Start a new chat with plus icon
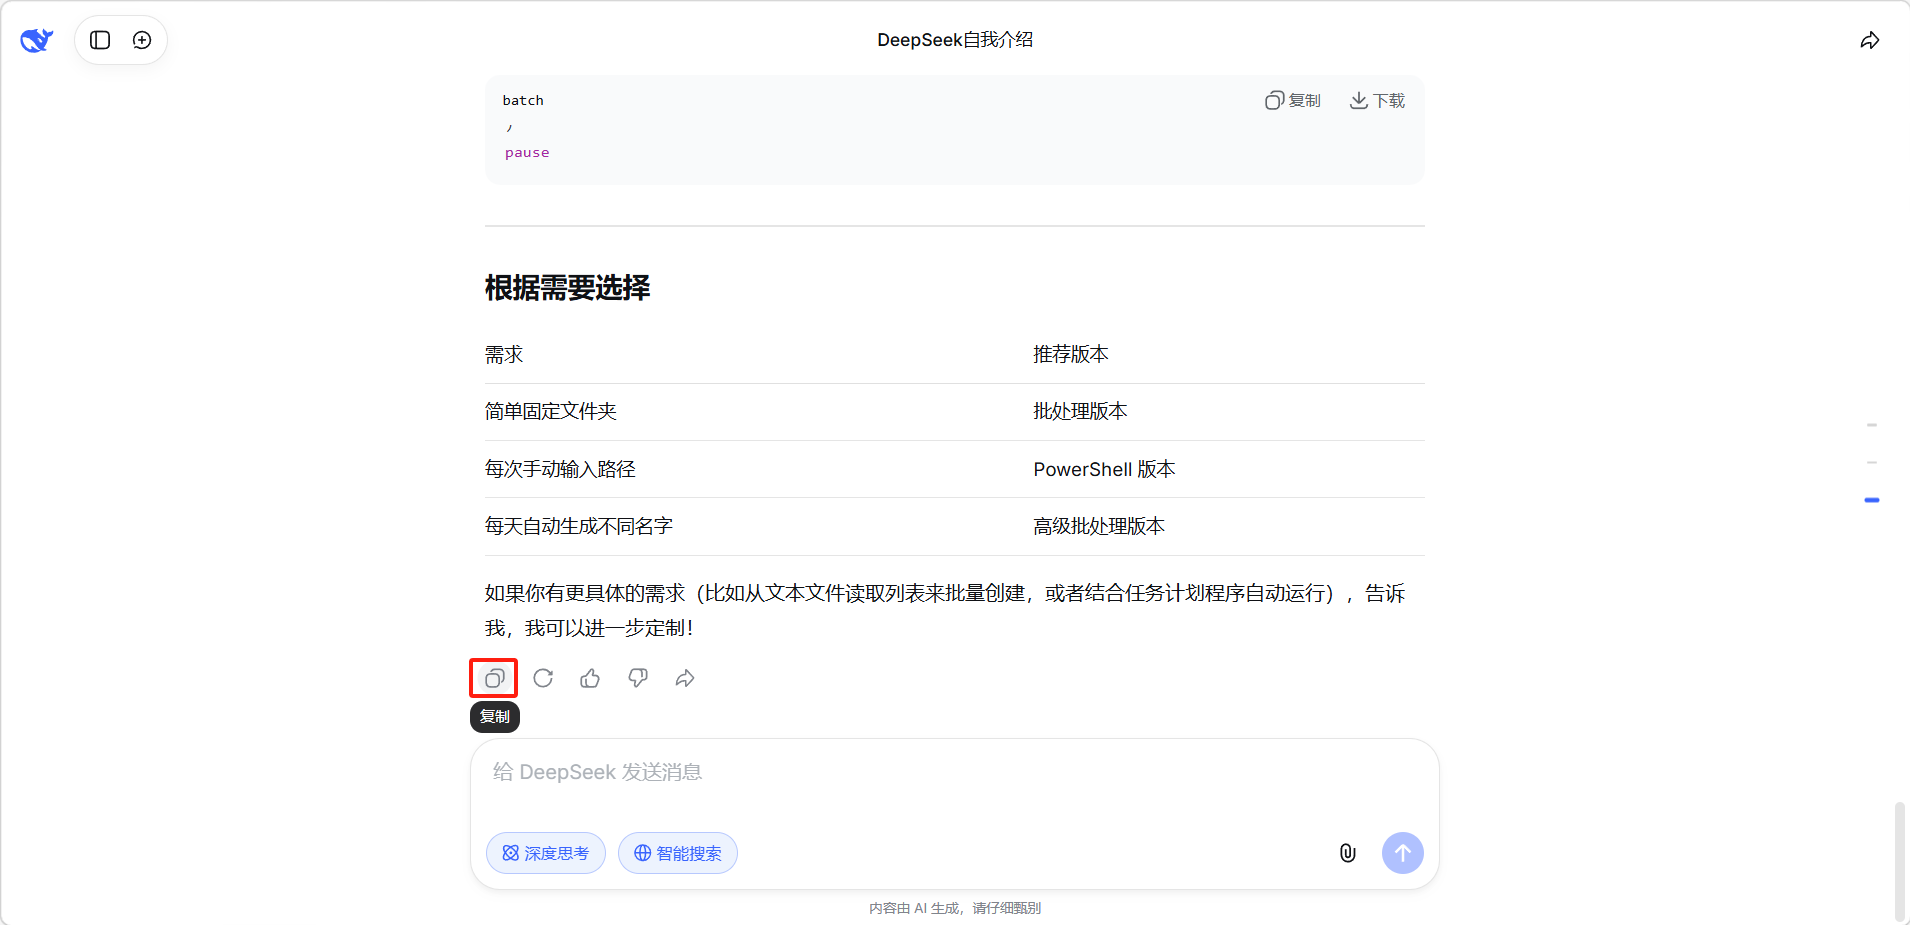This screenshot has height=925, width=1910. pyautogui.click(x=142, y=40)
